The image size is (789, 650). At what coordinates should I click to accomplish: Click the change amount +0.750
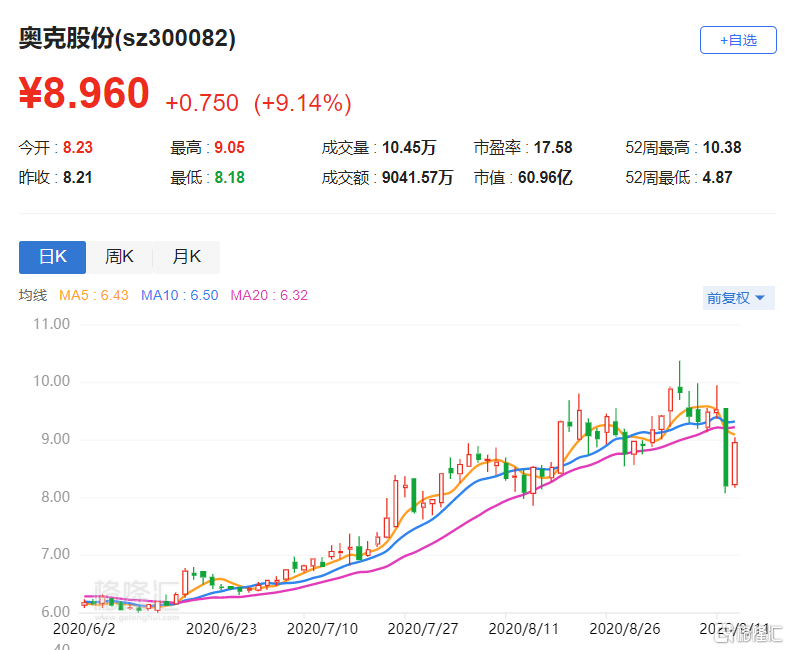point(202,103)
